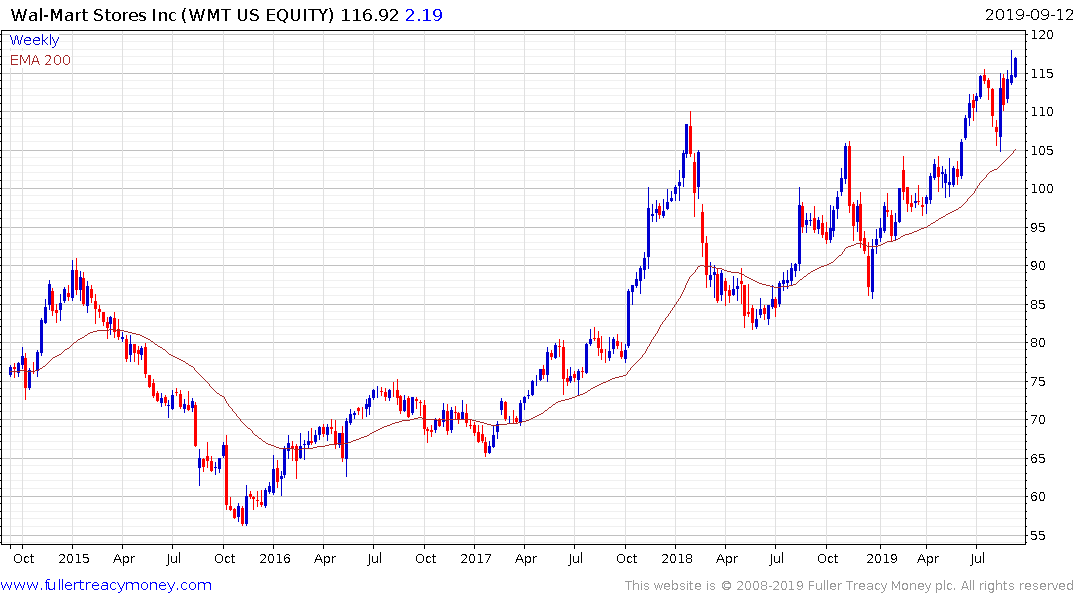1075x600 pixels.
Task: Click the 2016 time axis label
Action: [x=275, y=558]
